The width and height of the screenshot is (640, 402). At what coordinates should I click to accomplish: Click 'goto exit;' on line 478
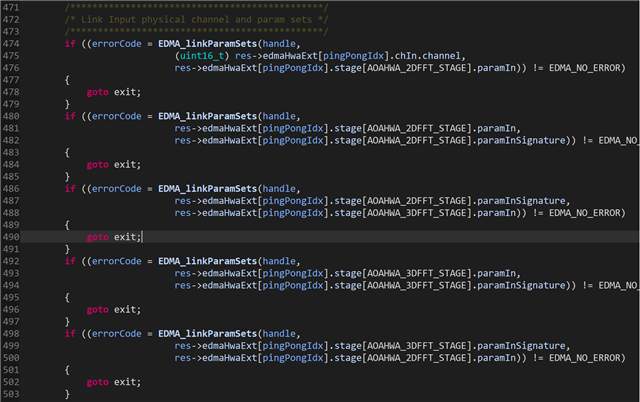coord(113,92)
